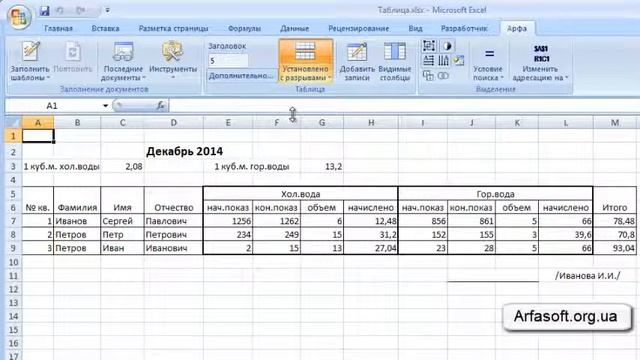Select row 5 header

(13, 194)
